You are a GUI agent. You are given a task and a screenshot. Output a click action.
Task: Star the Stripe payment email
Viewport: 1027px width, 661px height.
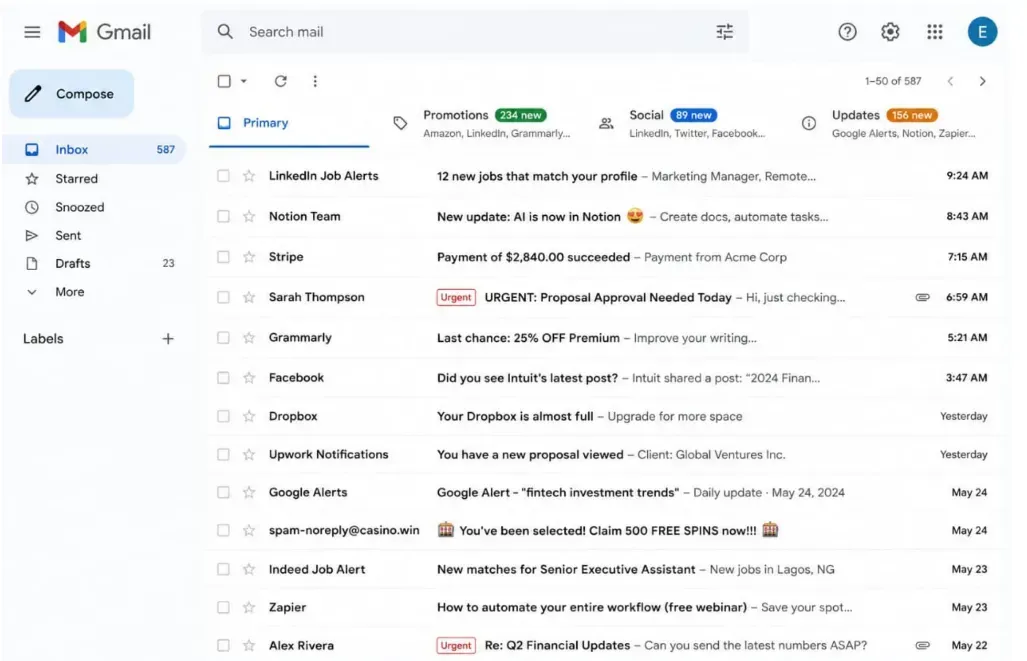tap(249, 257)
